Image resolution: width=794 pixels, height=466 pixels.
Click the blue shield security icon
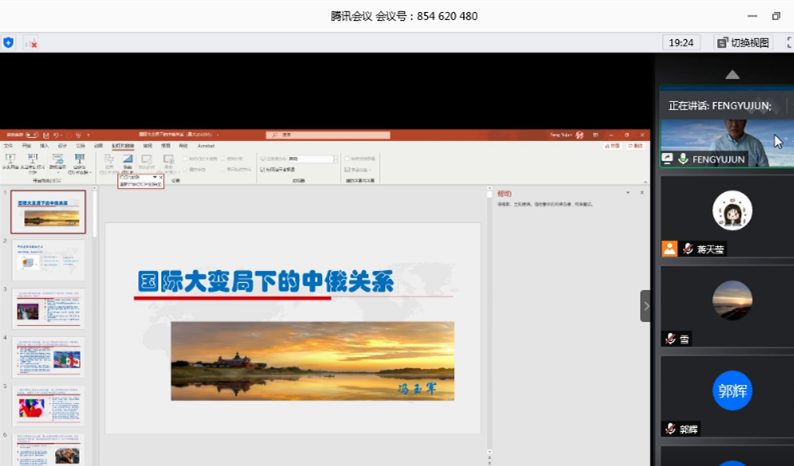pos(8,43)
